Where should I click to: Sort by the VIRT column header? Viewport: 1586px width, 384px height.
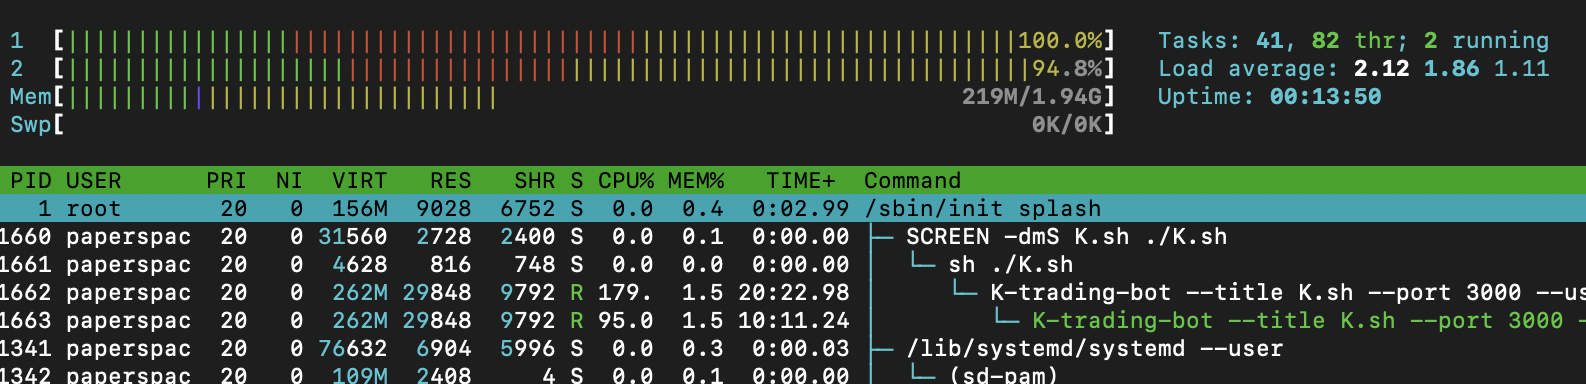[359, 181]
